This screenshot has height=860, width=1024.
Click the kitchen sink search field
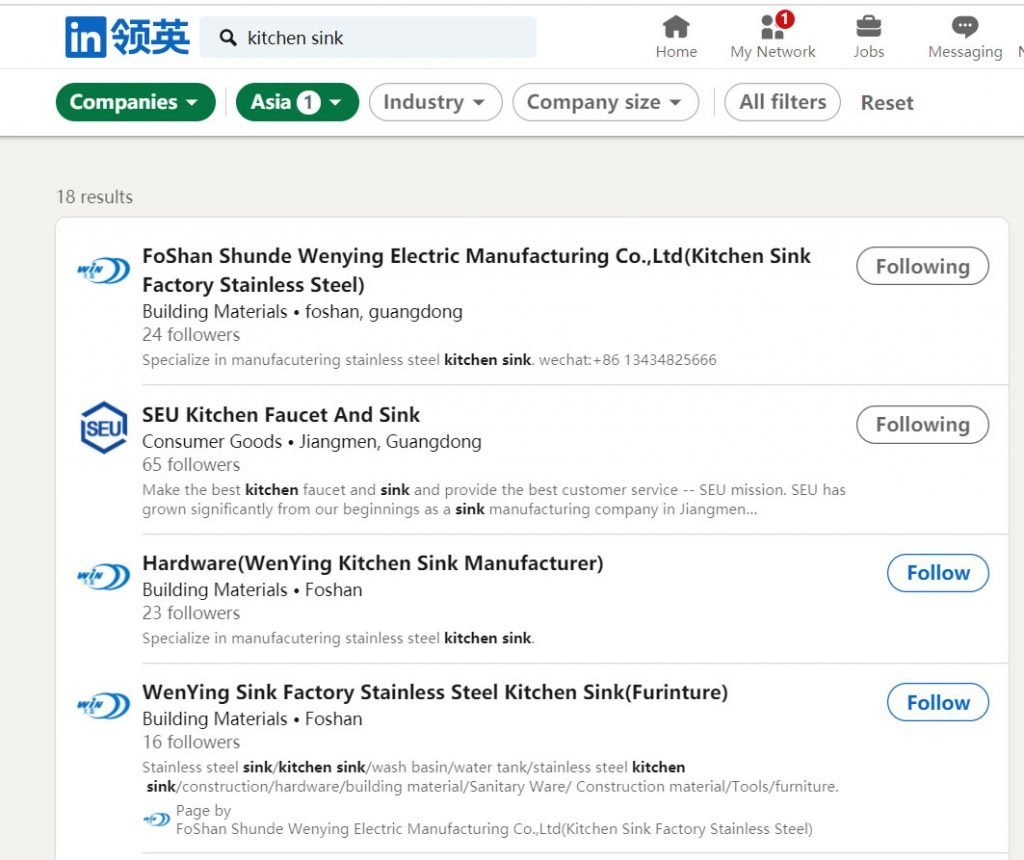click(x=368, y=38)
